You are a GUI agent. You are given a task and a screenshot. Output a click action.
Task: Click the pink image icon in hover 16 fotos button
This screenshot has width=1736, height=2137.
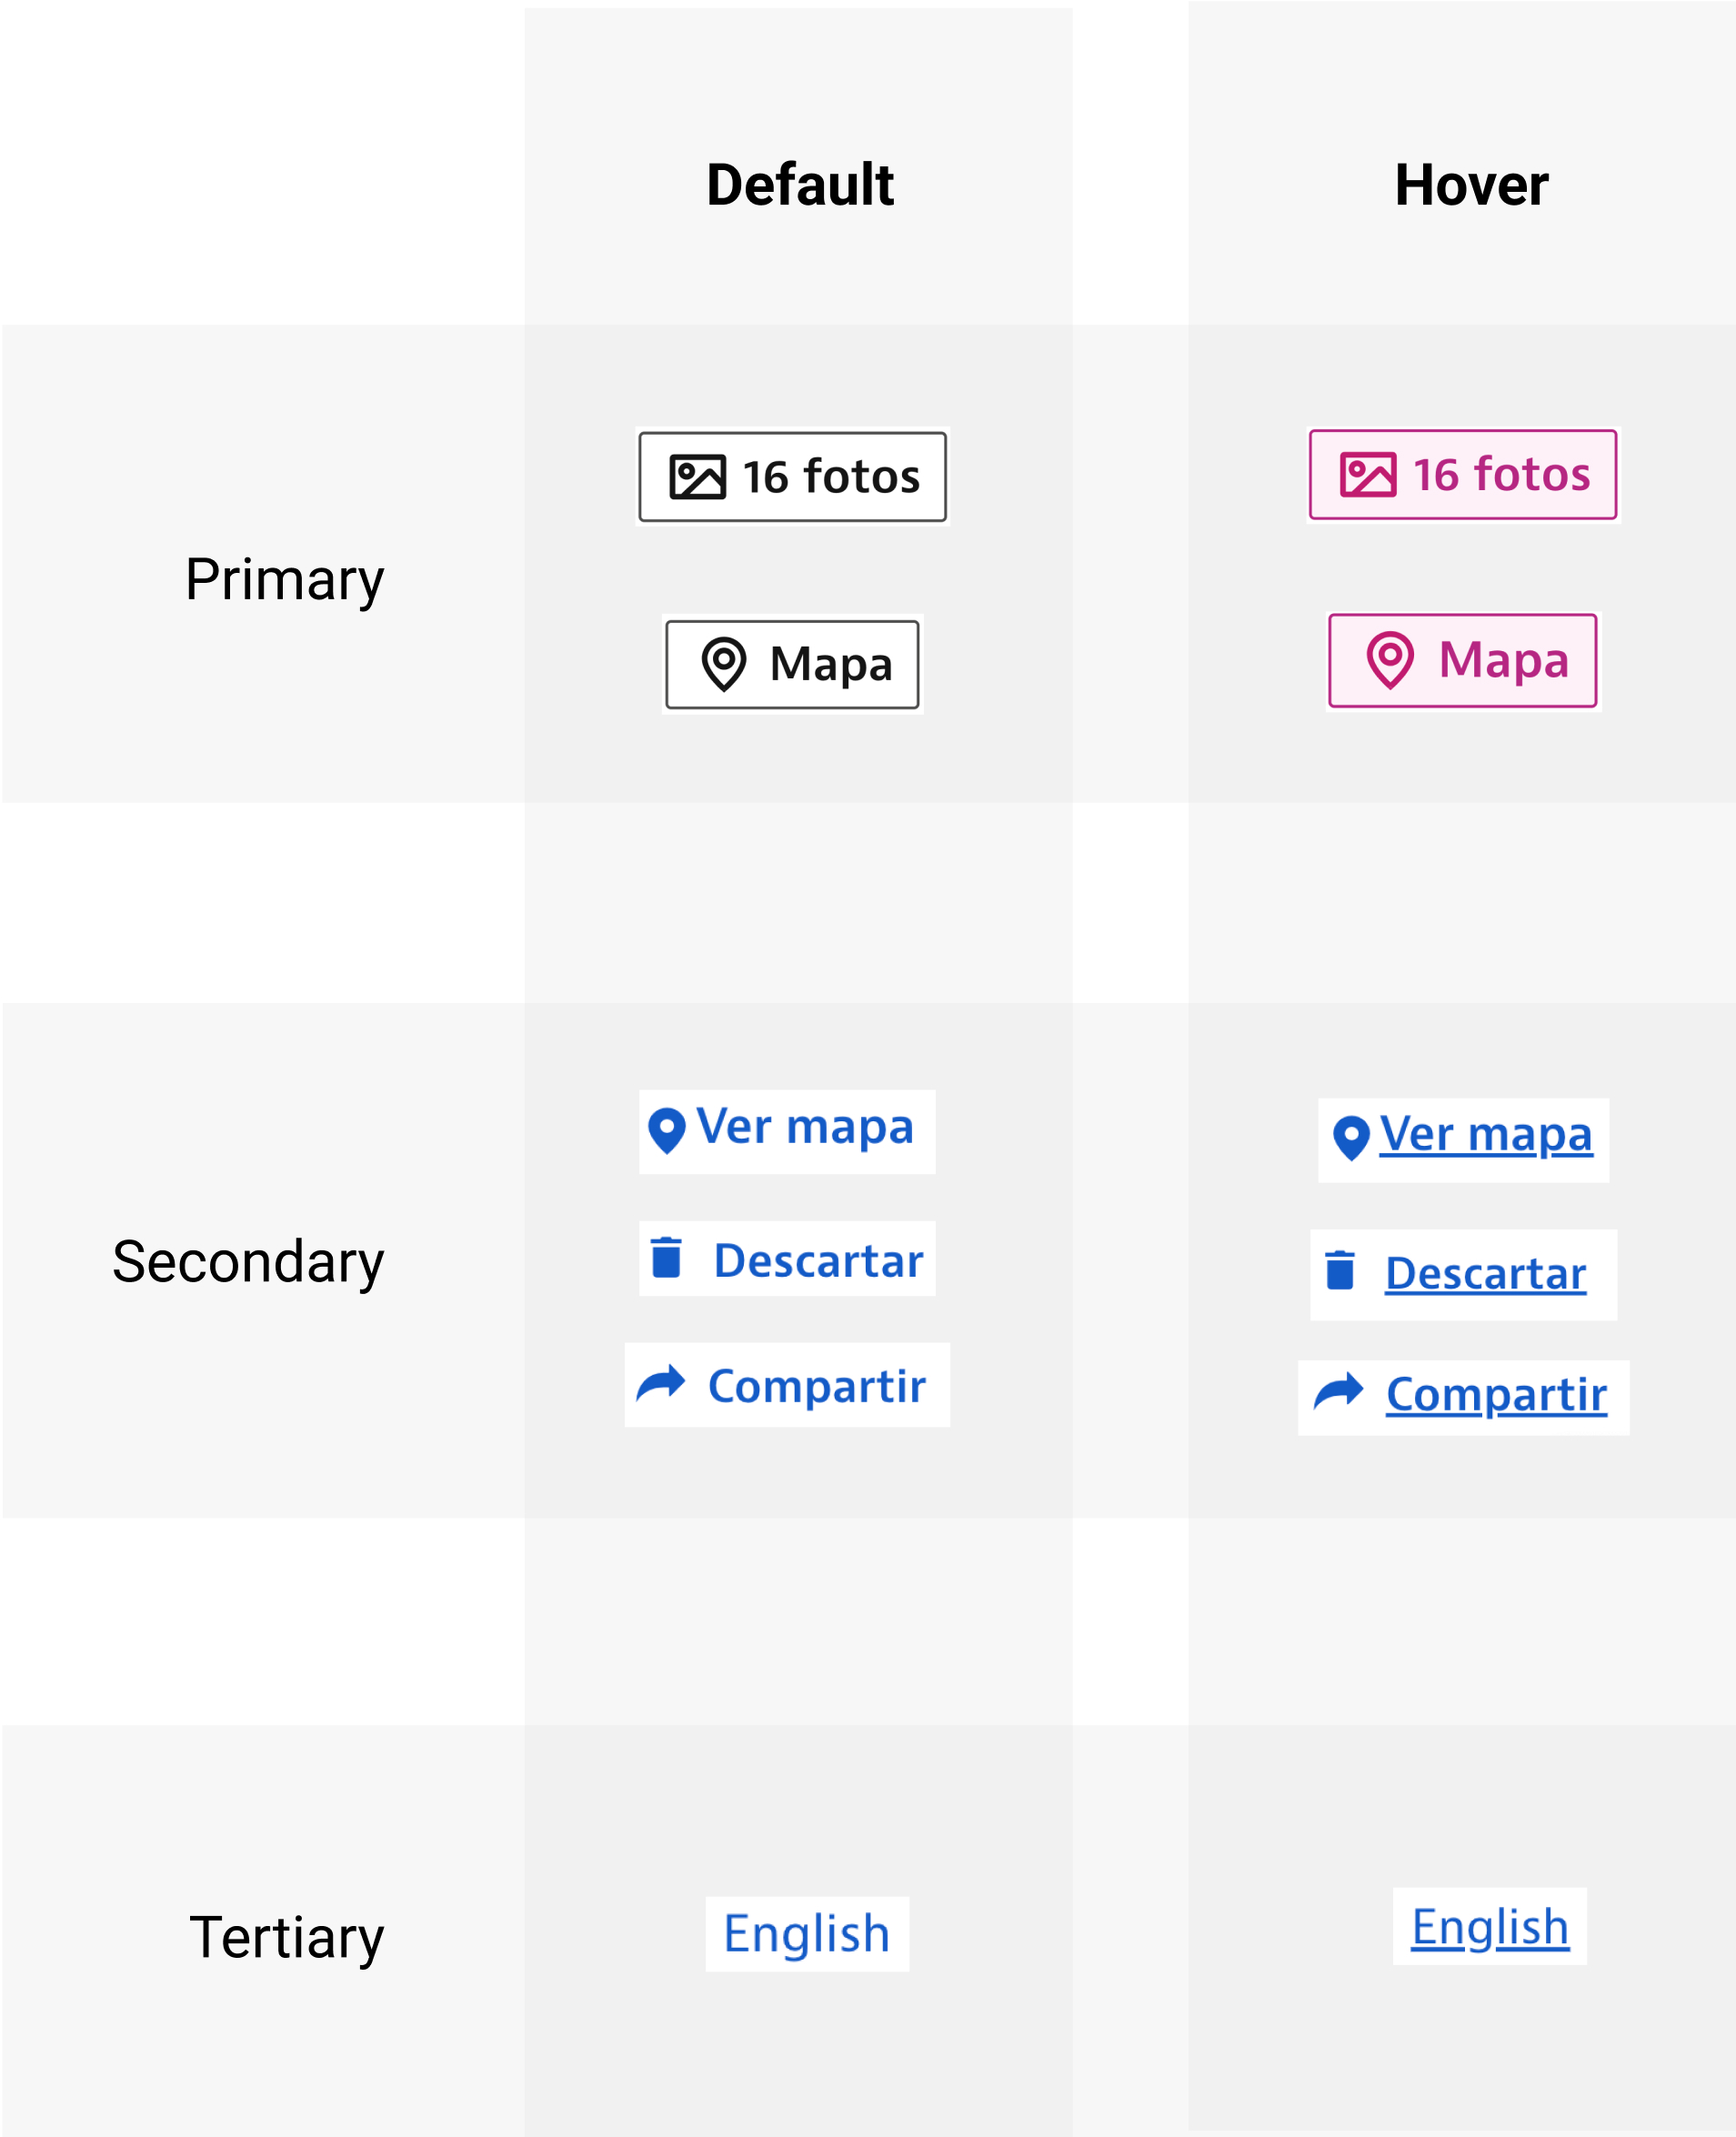coord(1367,475)
